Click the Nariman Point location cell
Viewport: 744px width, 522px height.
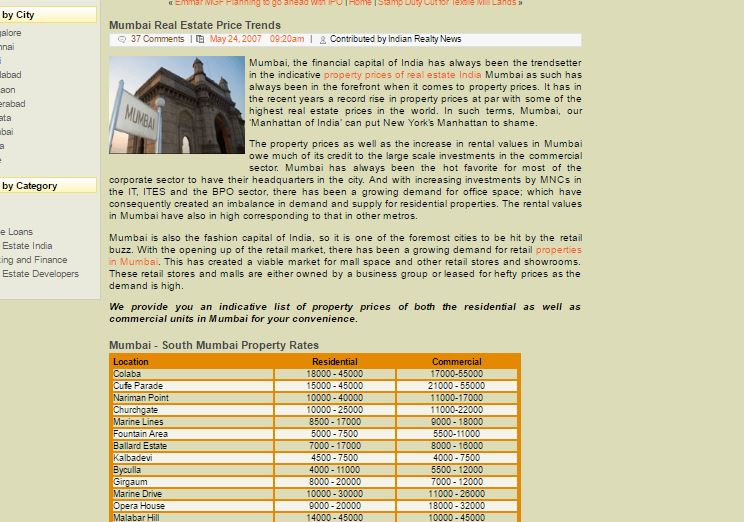coord(193,398)
